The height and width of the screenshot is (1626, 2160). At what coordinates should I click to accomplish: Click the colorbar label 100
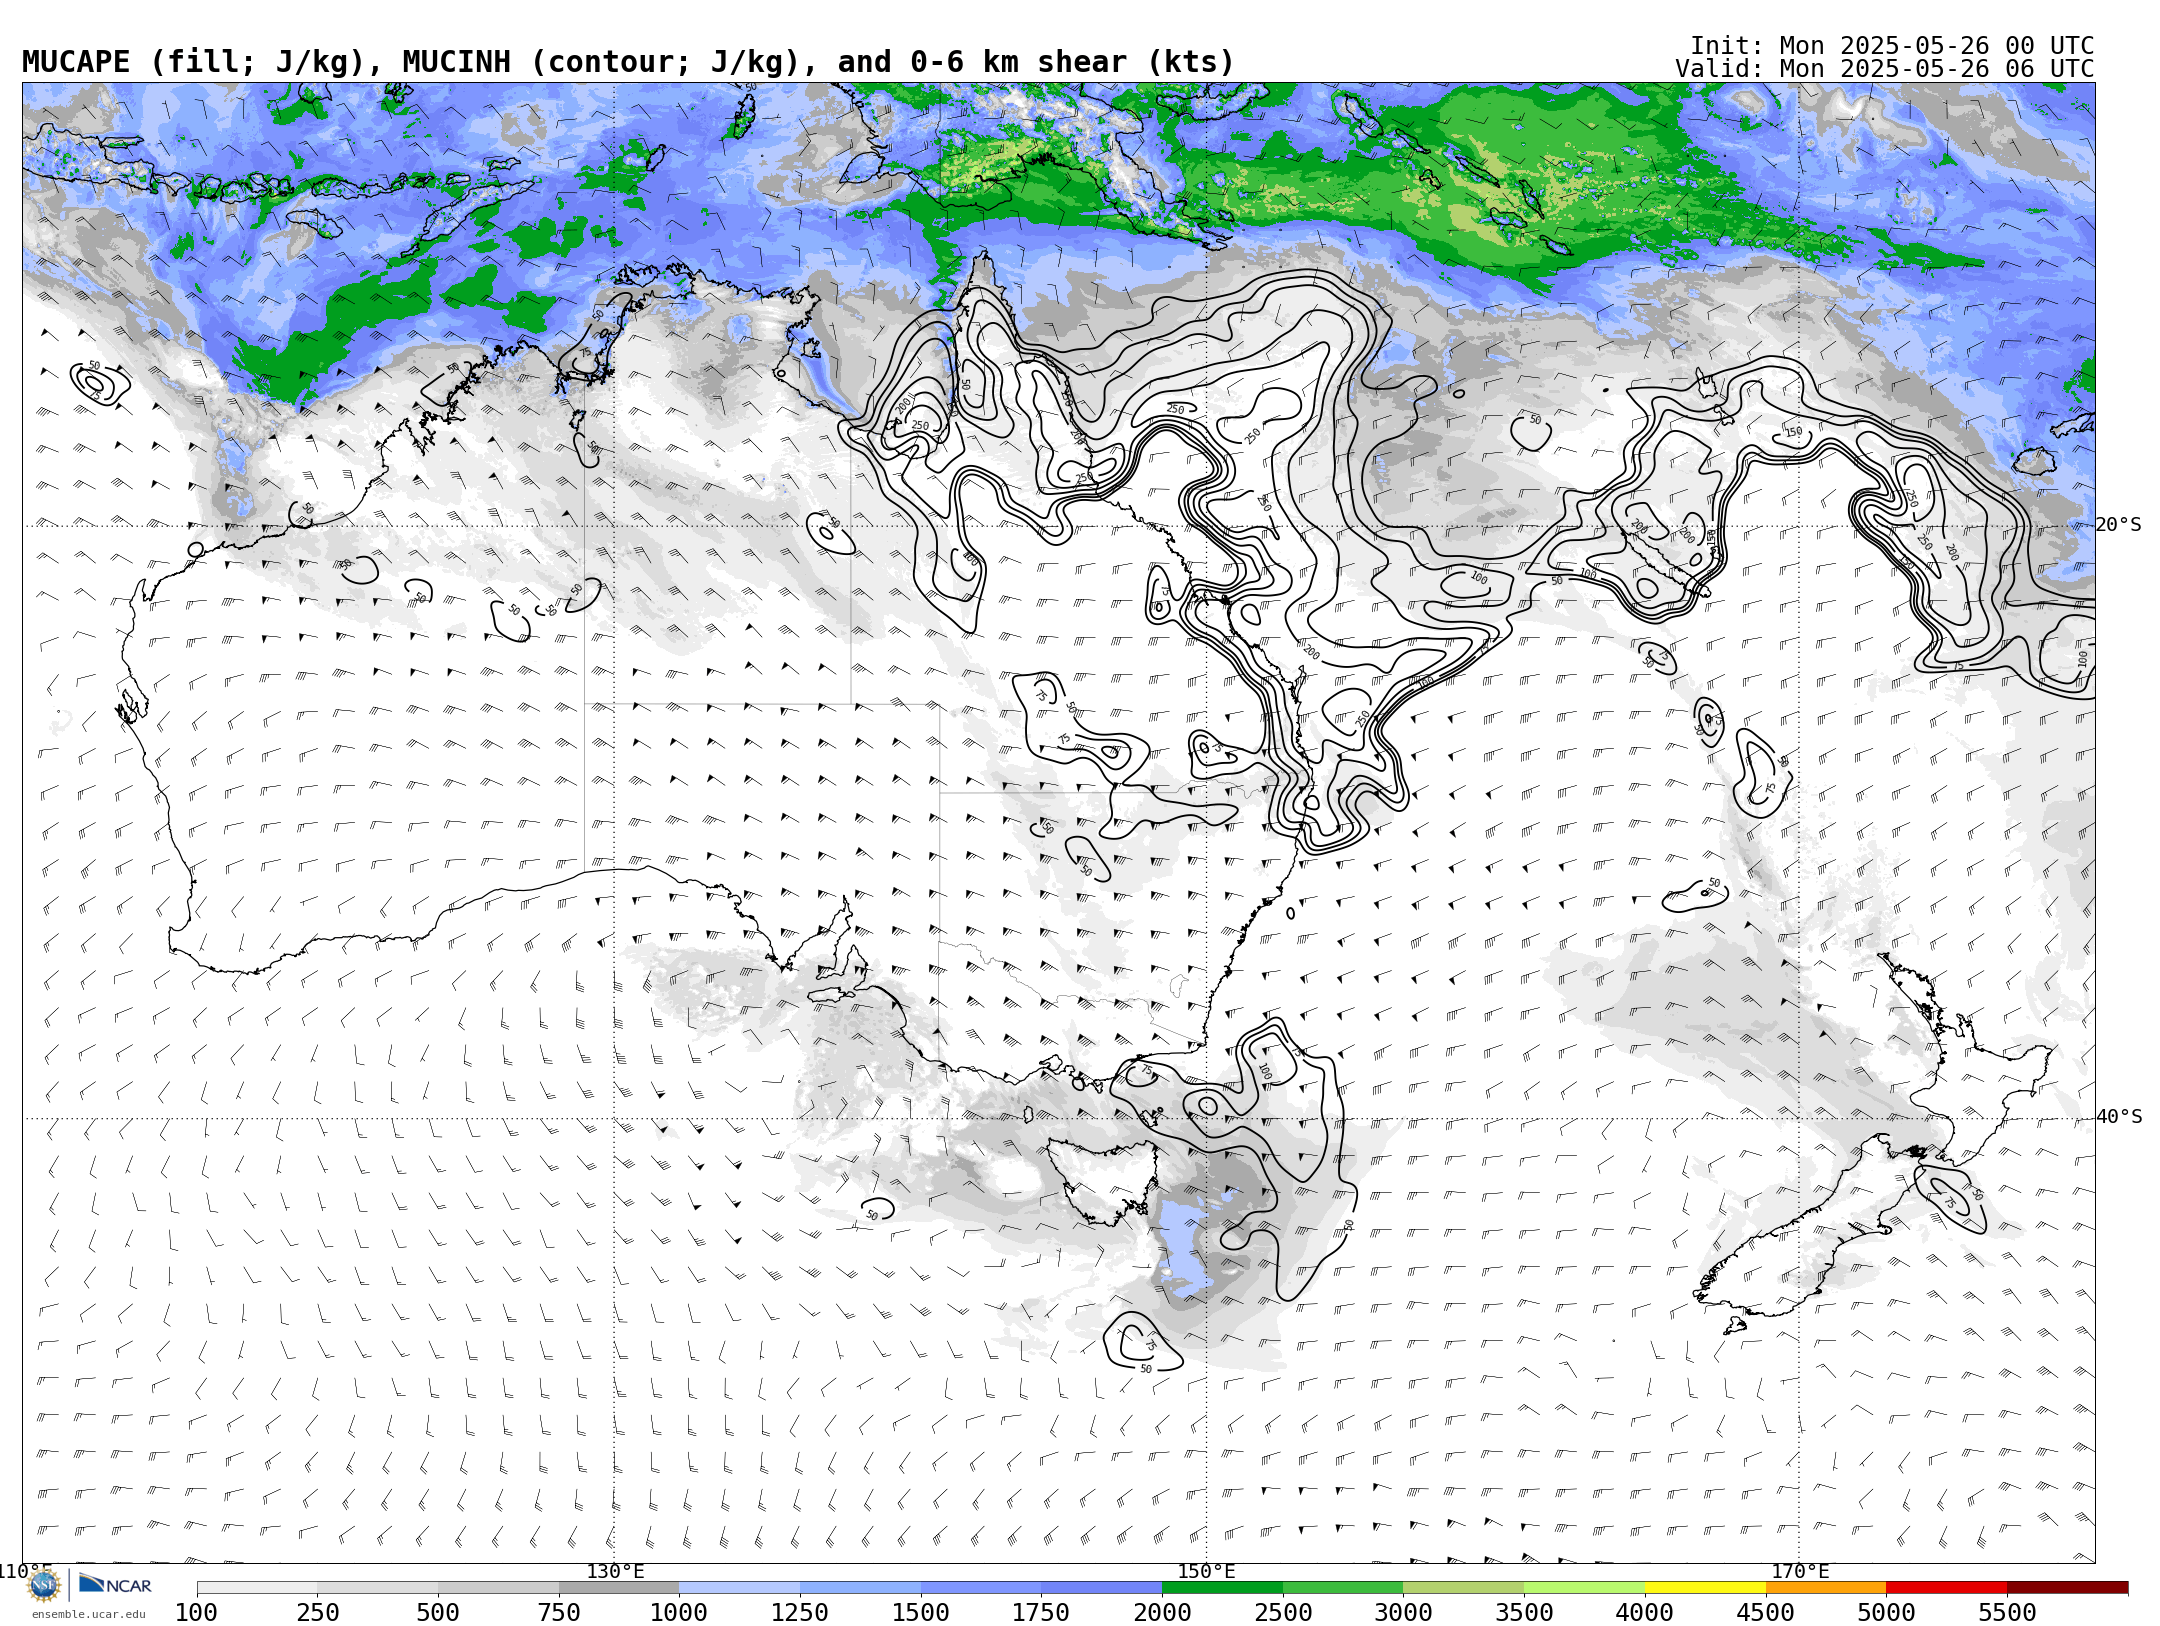196,1612
